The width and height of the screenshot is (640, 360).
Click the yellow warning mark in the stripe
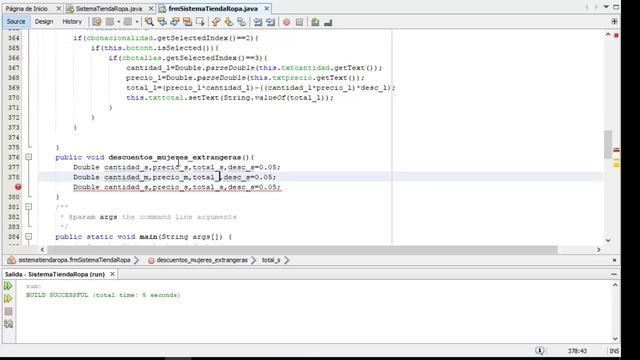(x=616, y=165)
